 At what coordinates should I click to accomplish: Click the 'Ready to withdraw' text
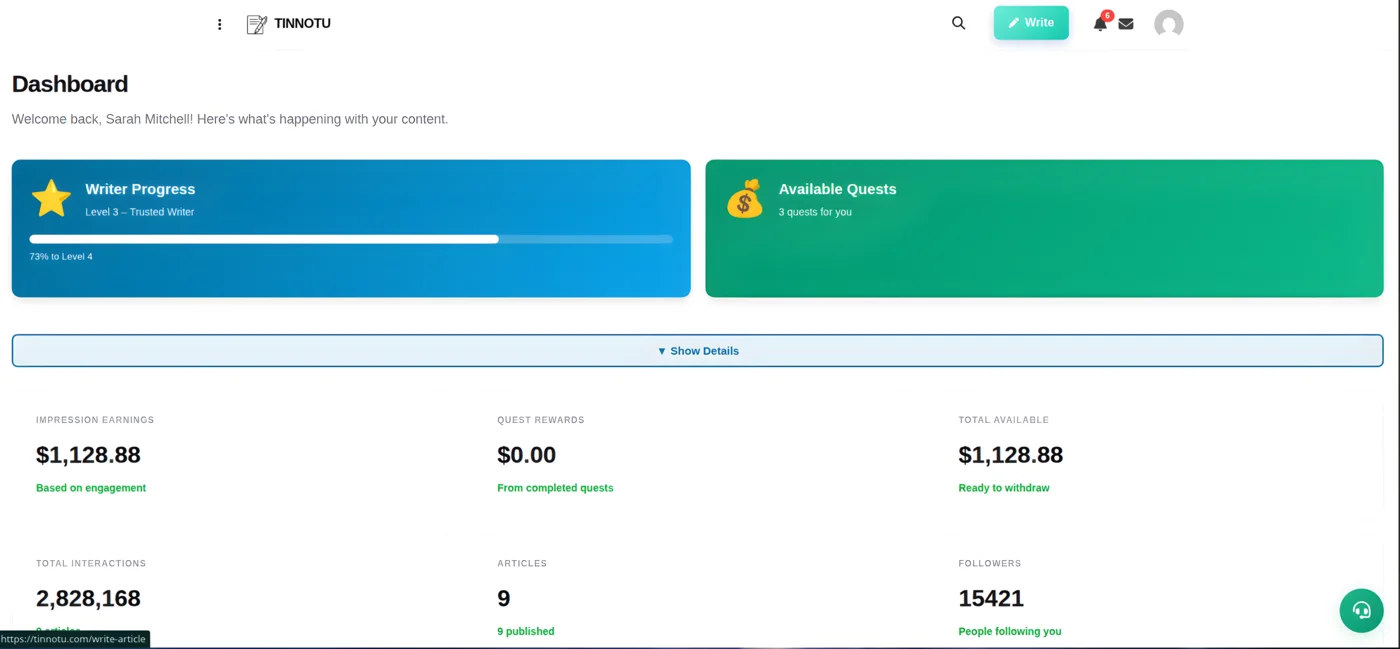pyautogui.click(x=1004, y=488)
